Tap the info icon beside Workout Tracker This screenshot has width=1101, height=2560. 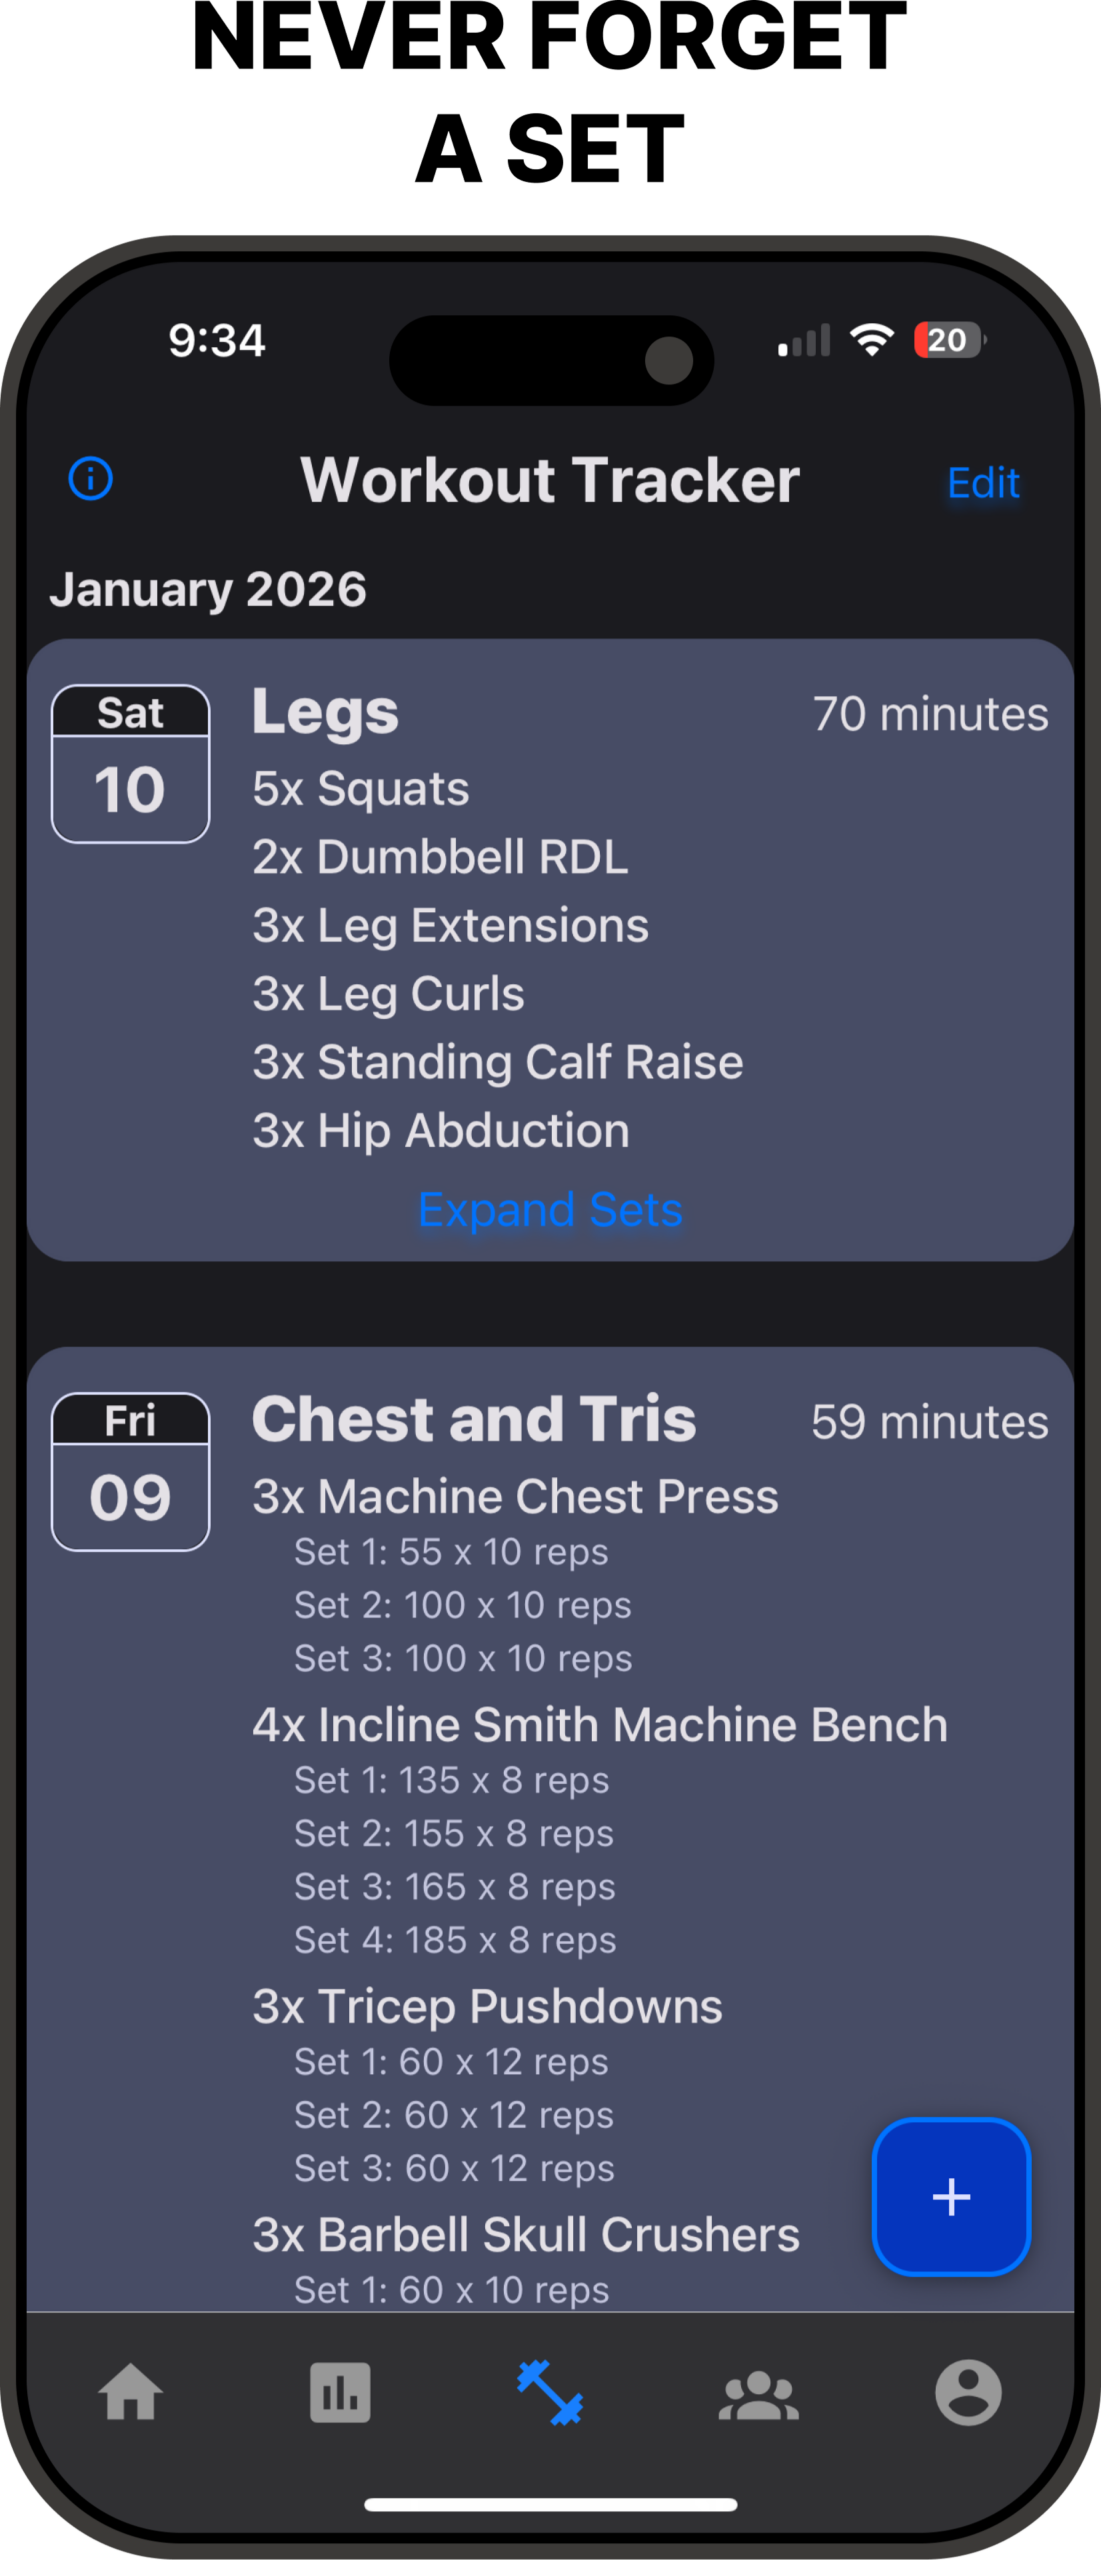(x=90, y=478)
